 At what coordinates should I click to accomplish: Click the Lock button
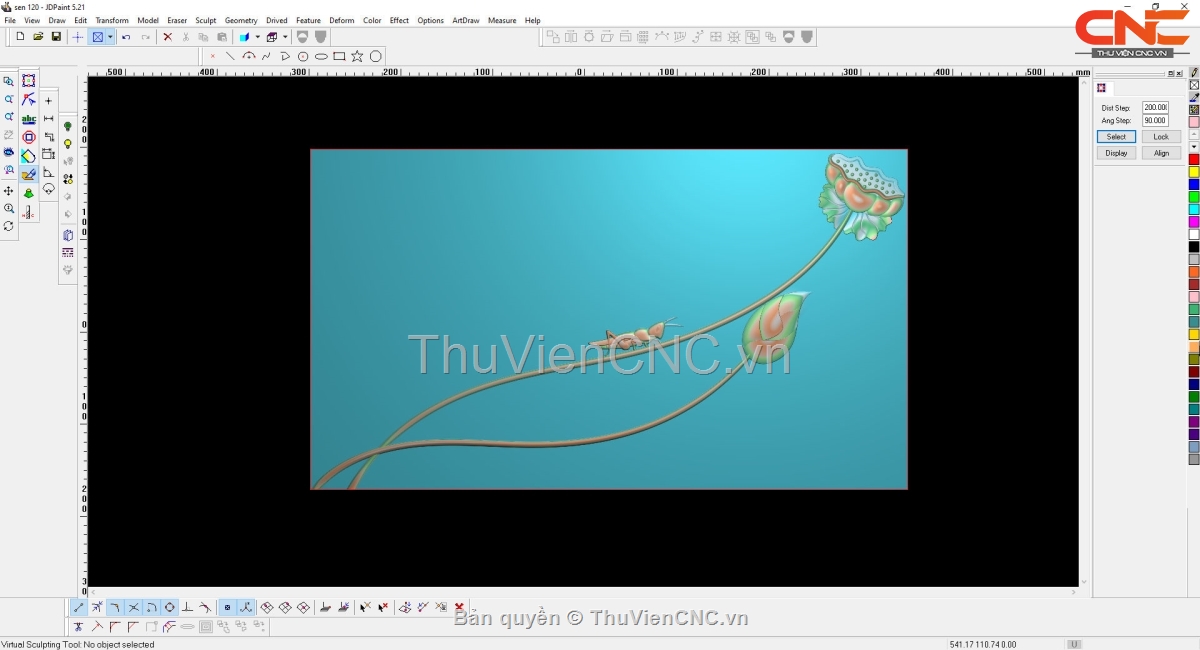click(x=1161, y=137)
